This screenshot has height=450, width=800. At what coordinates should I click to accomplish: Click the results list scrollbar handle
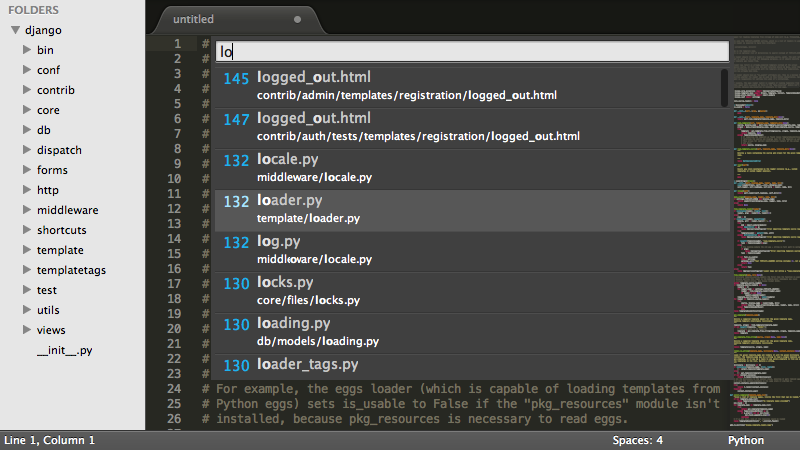tap(724, 88)
